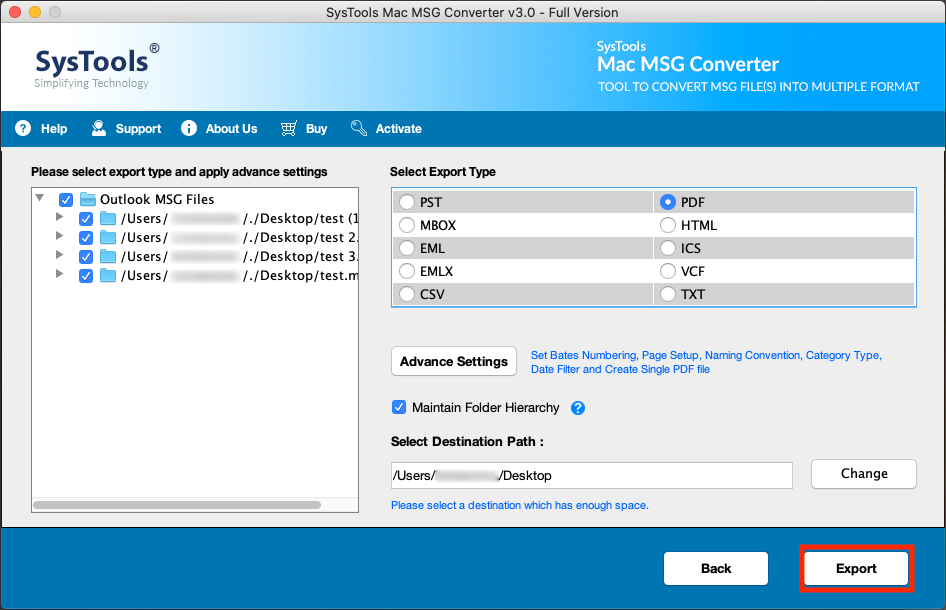The height and width of the screenshot is (610, 946).
Task: Open Advance Settings
Action: pyautogui.click(x=453, y=361)
